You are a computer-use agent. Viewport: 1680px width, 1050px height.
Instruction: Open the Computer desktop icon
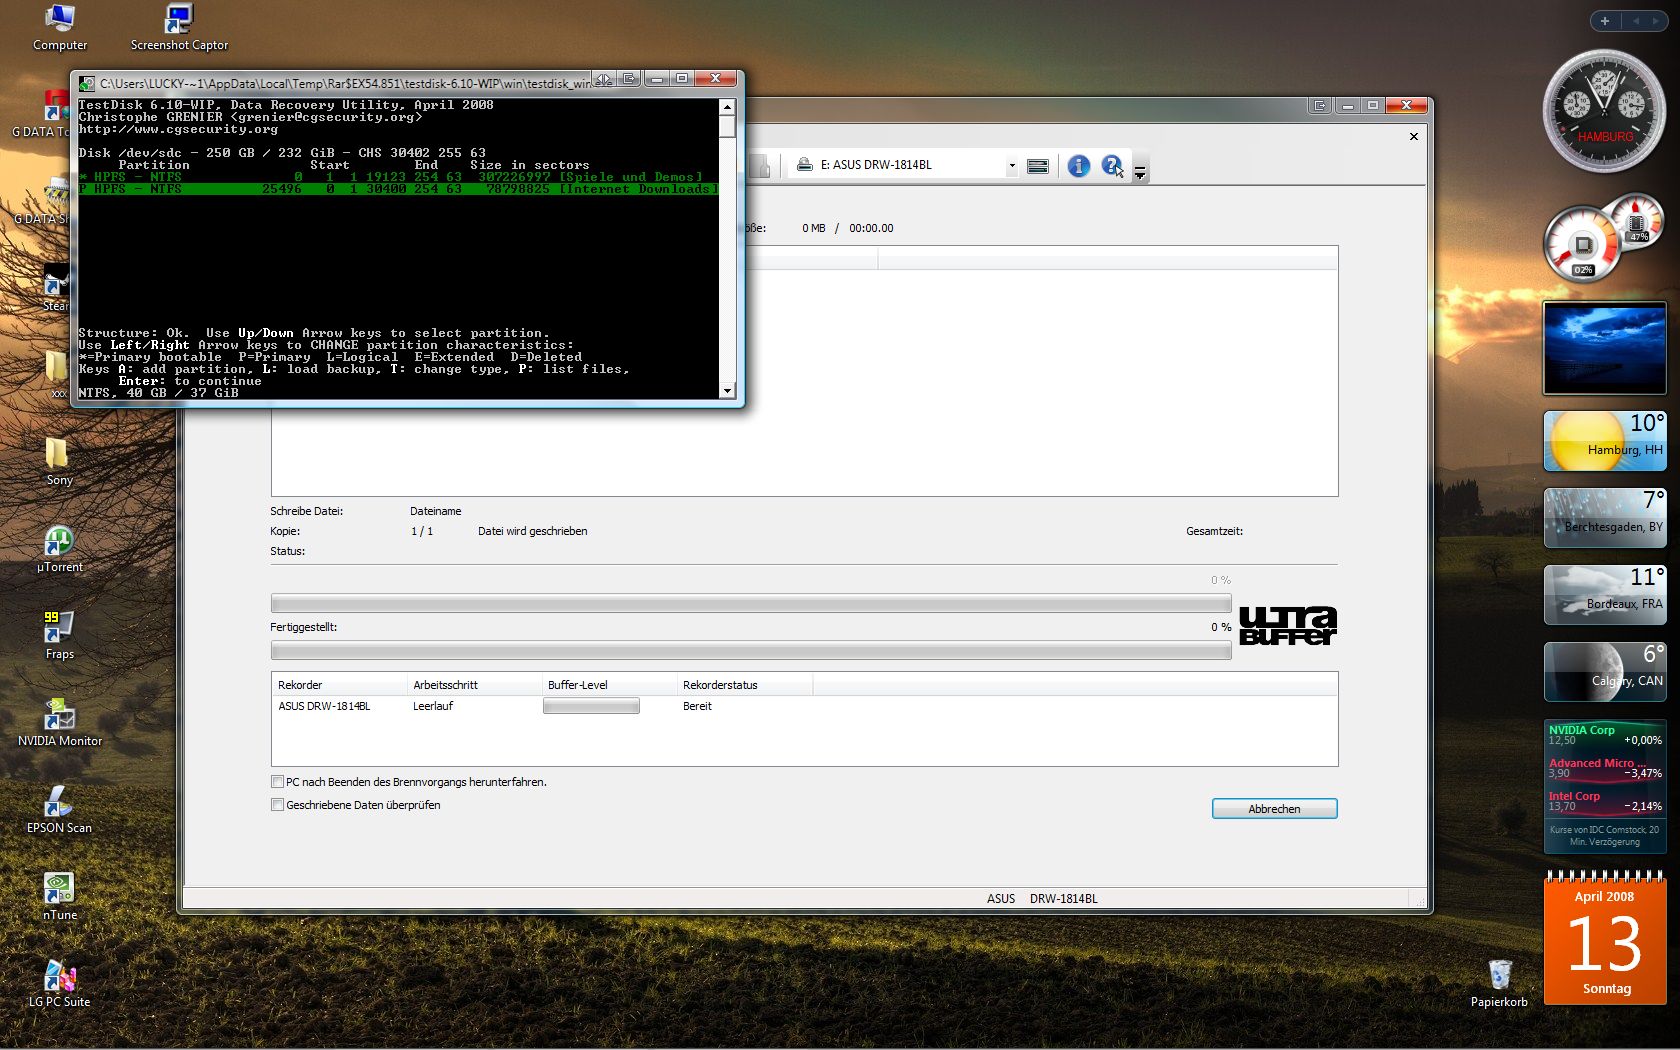60,27
